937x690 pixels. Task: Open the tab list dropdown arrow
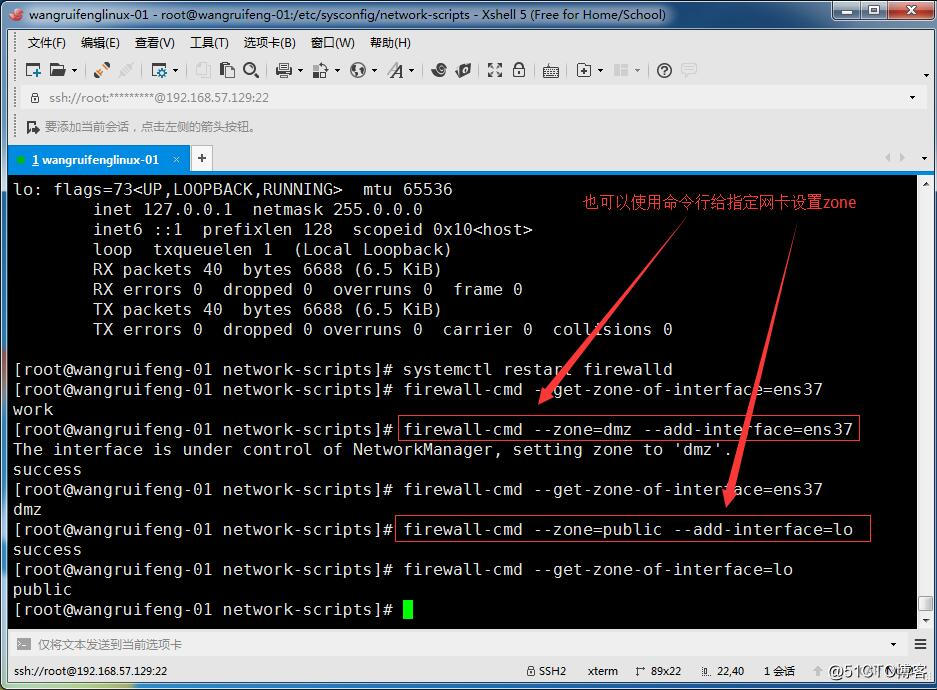pyautogui.click(x=924, y=158)
